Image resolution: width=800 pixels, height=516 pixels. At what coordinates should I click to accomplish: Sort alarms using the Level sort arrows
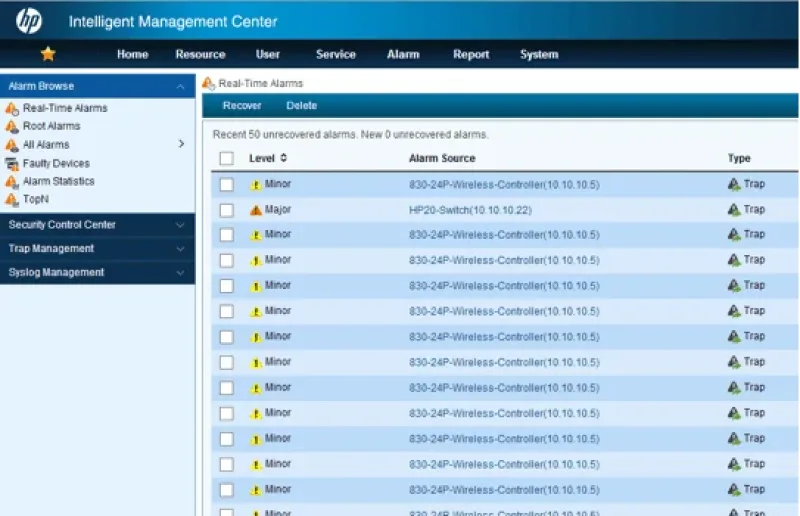[284, 158]
